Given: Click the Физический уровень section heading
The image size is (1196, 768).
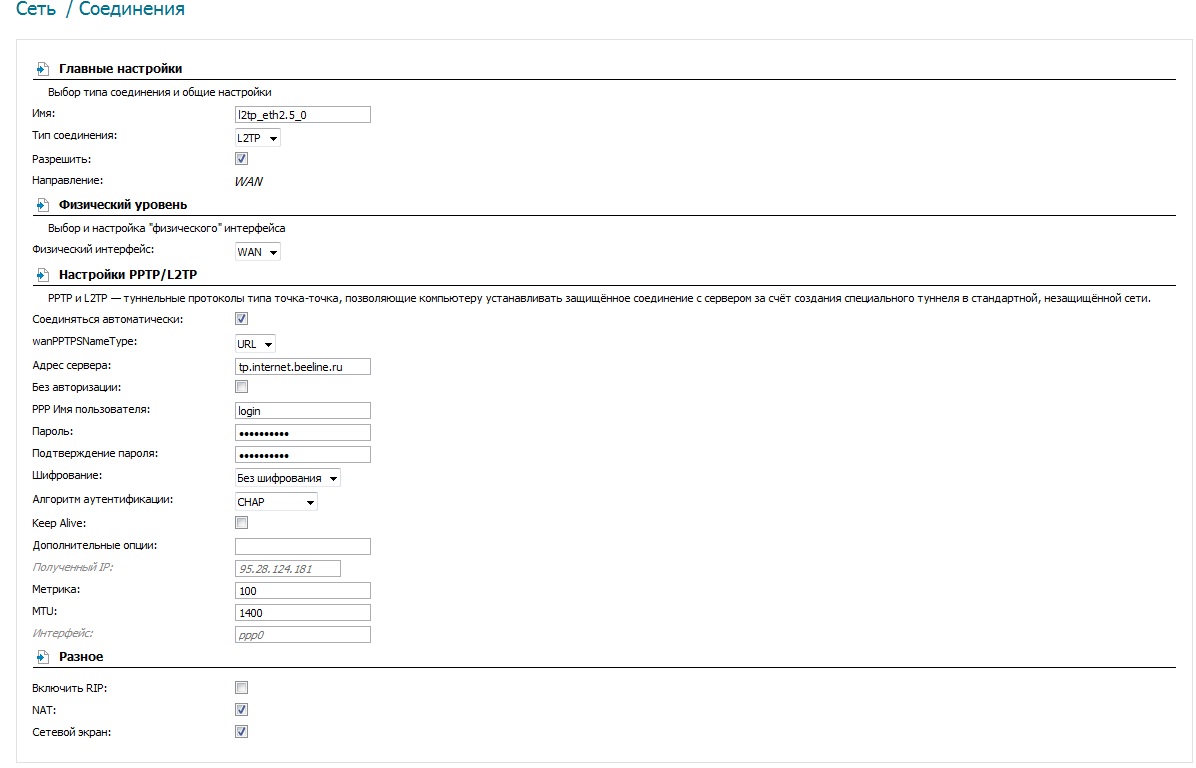Looking at the screenshot, I should point(123,204).
